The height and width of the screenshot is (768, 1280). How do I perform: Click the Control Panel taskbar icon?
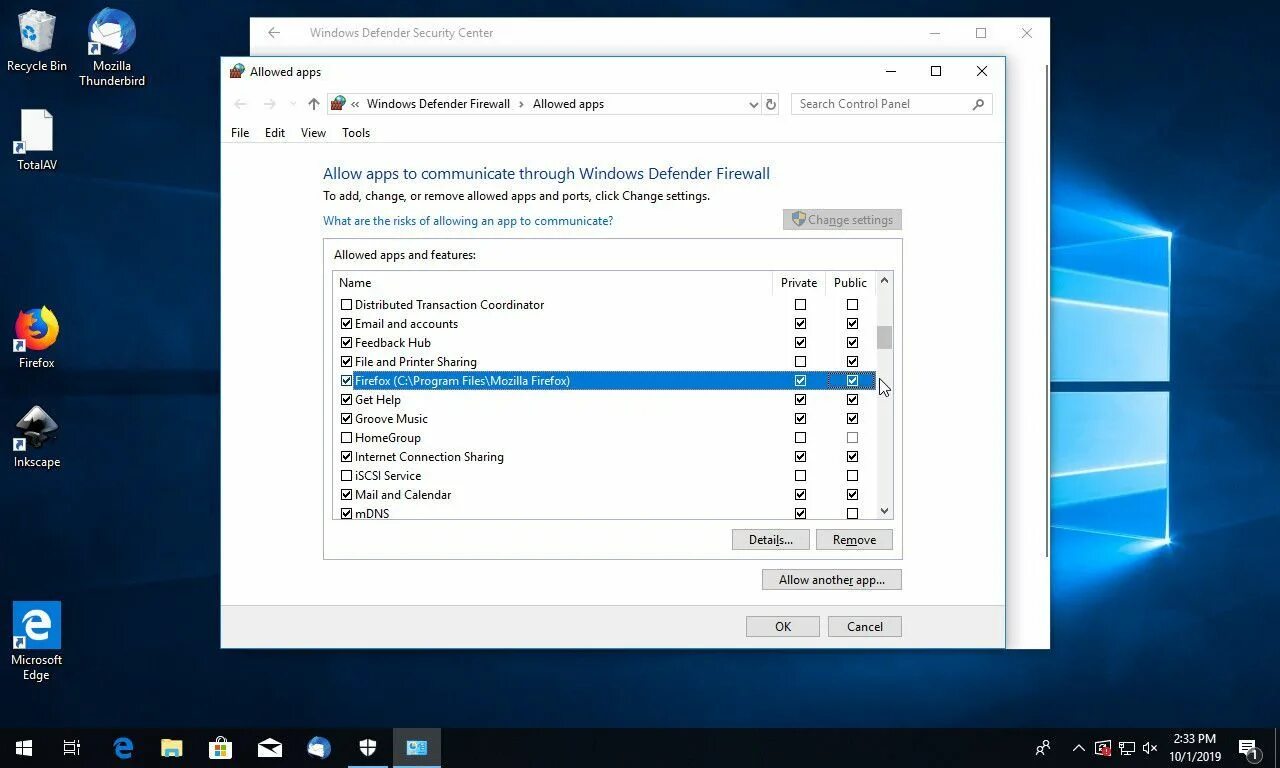tap(416, 747)
